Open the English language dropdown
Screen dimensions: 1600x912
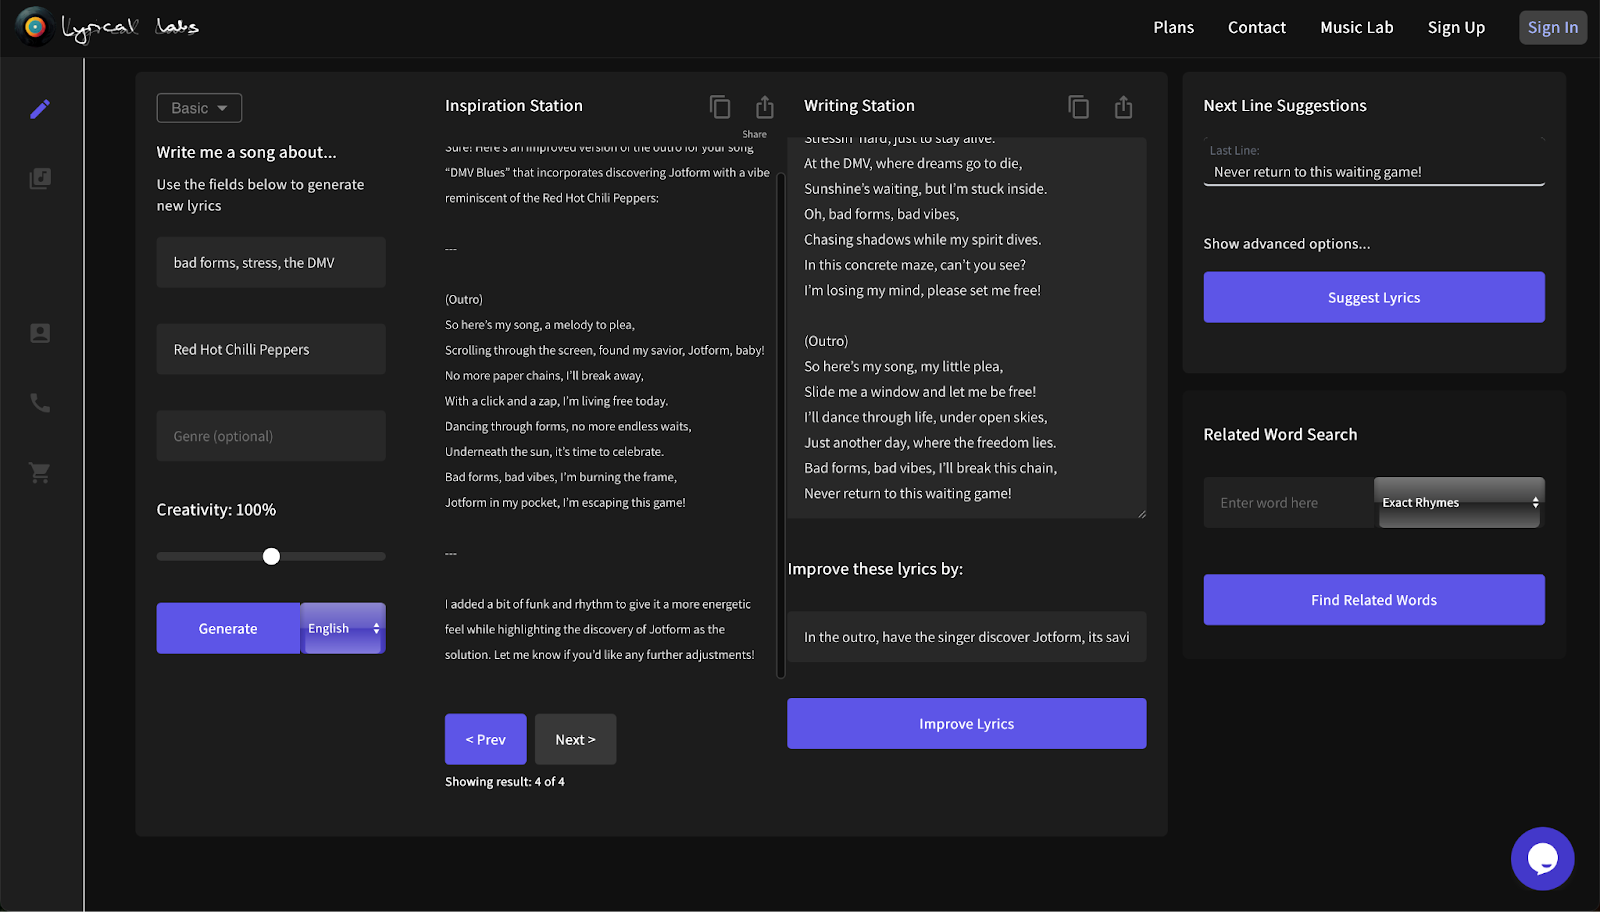click(x=343, y=629)
